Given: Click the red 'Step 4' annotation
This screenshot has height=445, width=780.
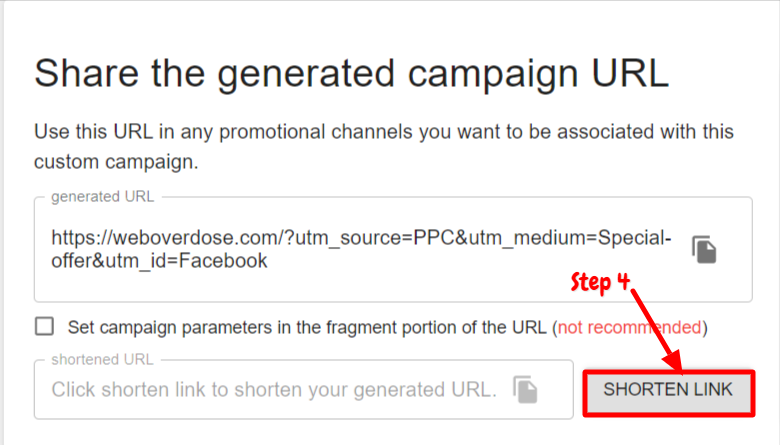Looking at the screenshot, I should coord(600,282).
